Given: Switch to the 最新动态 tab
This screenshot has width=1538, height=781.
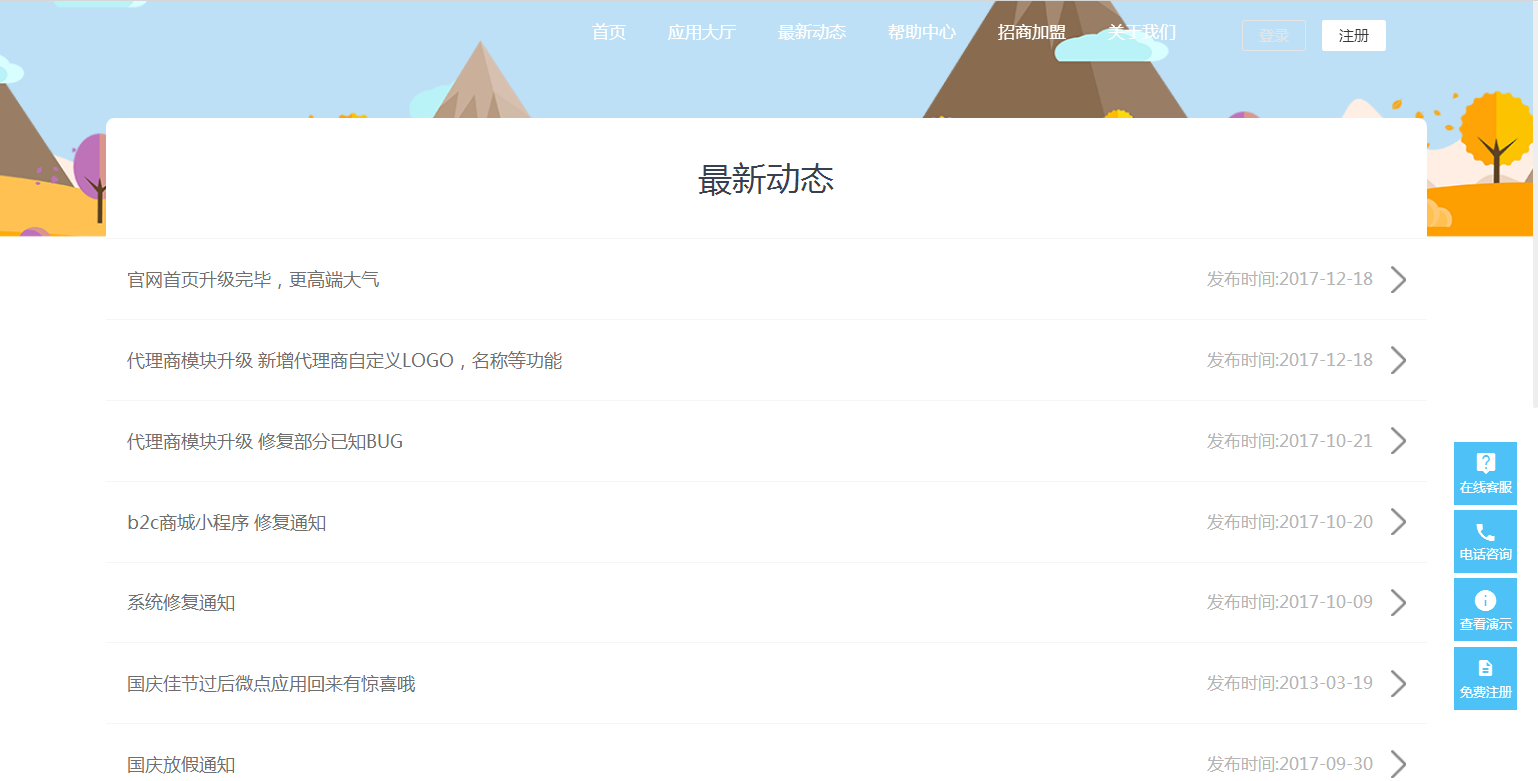Looking at the screenshot, I should tap(811, 32).
